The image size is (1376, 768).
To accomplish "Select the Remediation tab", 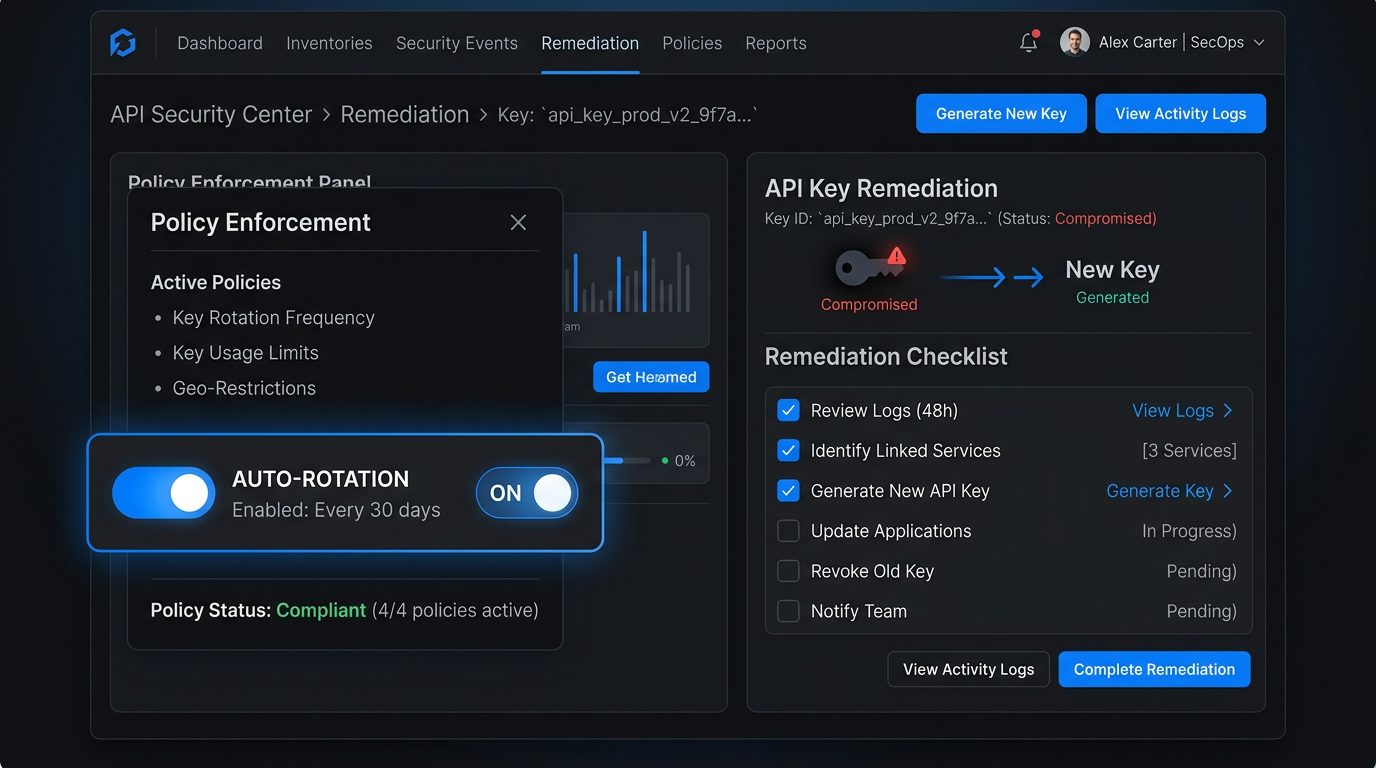I will coord(590,43).
